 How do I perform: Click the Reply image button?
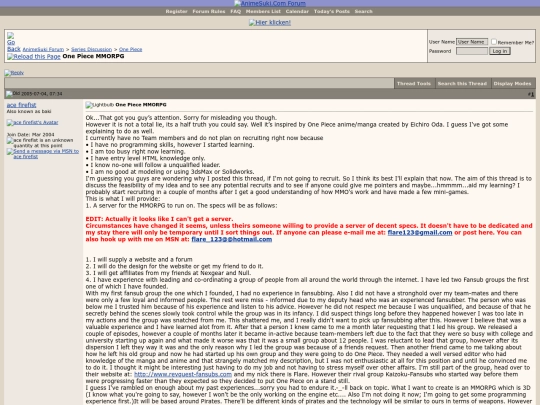click(14, 73)
